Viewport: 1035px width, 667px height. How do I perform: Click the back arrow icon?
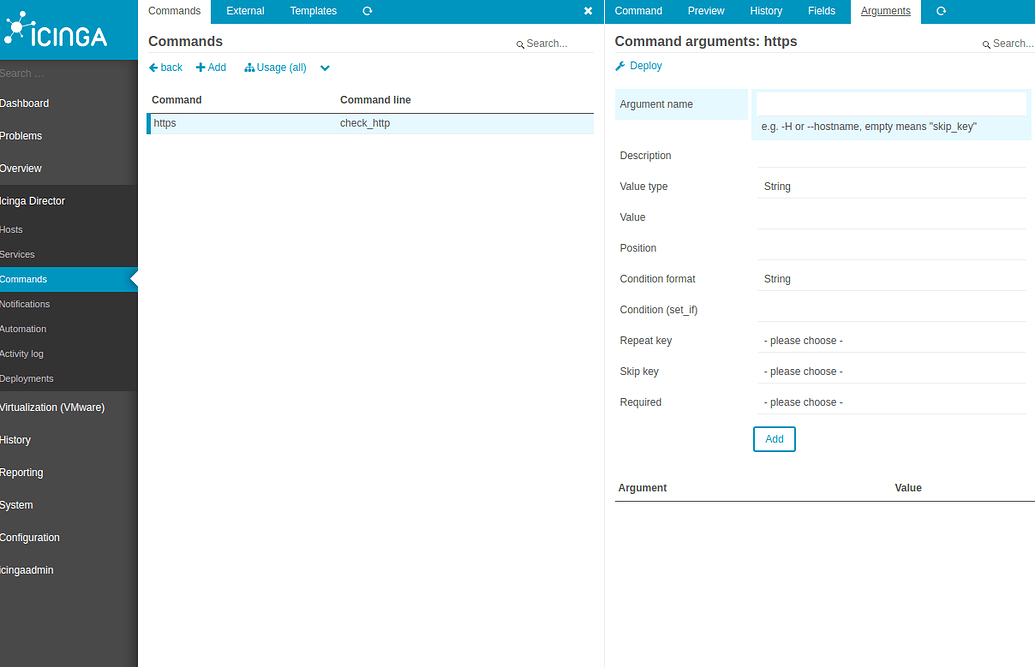point(154,67)
